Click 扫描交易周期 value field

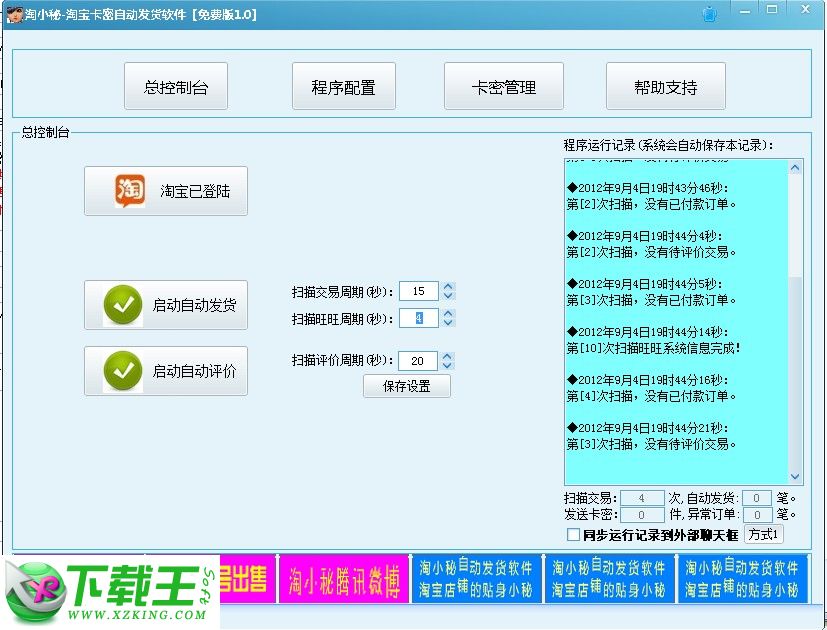pyautogui.click(x=419, y=291)
